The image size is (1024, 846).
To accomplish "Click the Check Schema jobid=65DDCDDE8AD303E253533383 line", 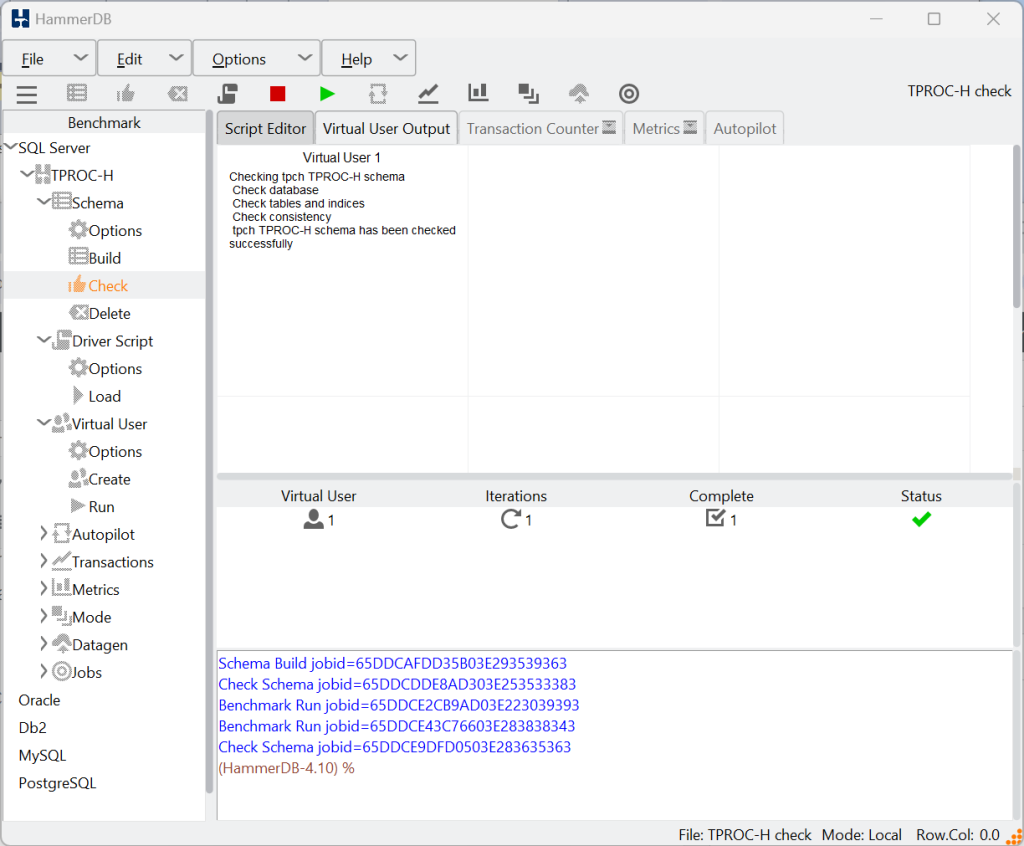I will tap(397, 684).
